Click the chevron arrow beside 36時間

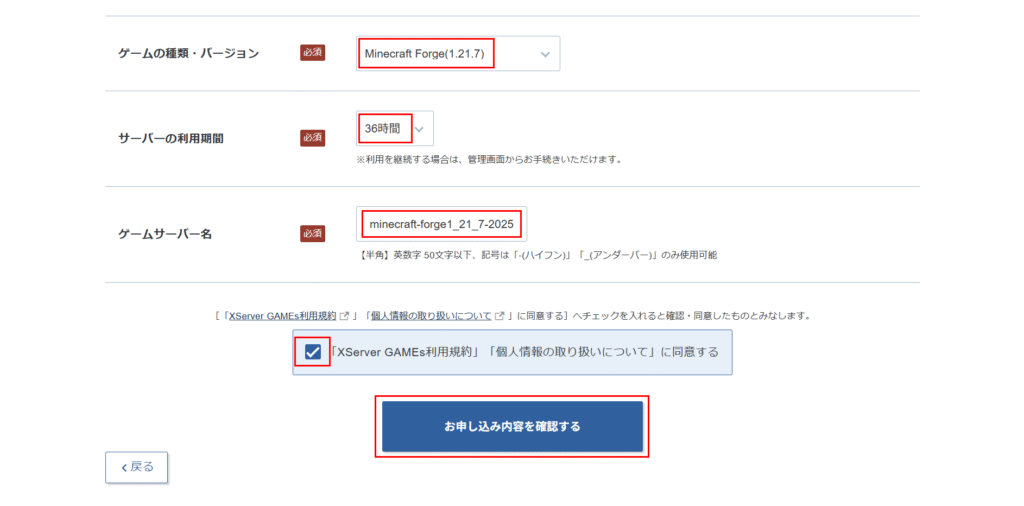pos(419,129)
